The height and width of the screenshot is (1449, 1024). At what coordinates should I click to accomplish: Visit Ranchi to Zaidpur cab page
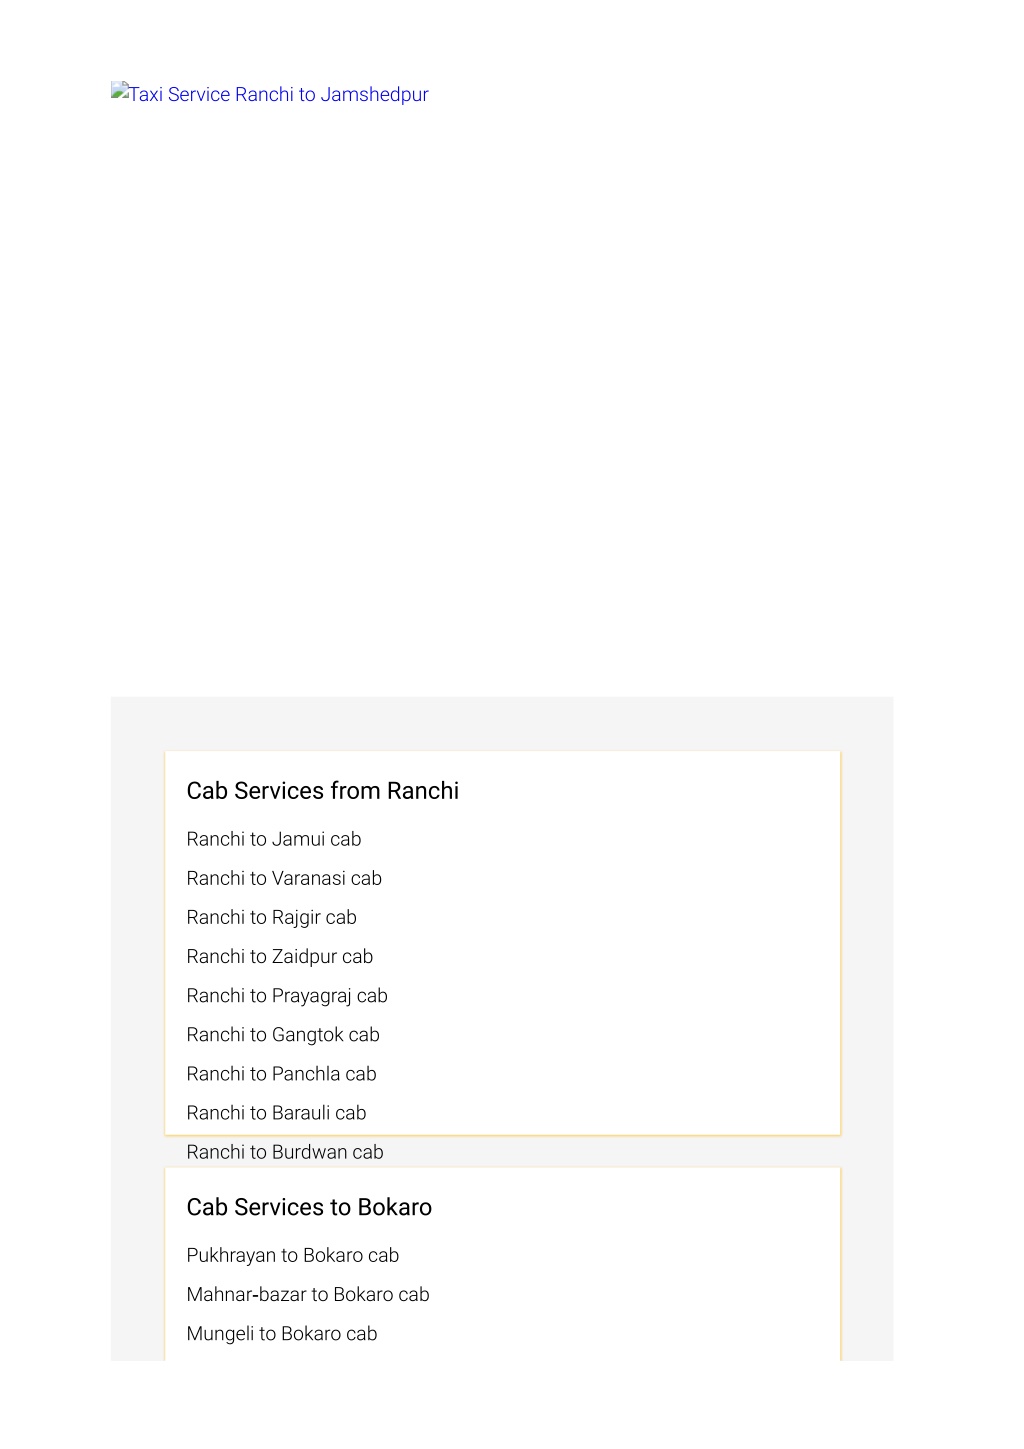coord(279,956)
